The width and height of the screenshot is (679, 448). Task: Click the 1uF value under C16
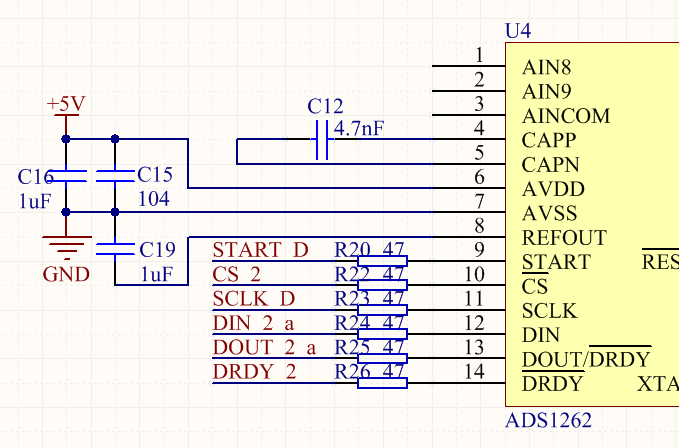[35, 201]
